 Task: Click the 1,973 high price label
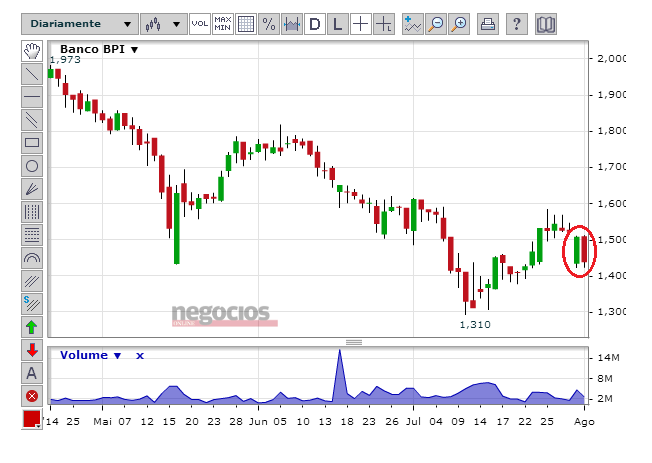[x=65, y=60]
